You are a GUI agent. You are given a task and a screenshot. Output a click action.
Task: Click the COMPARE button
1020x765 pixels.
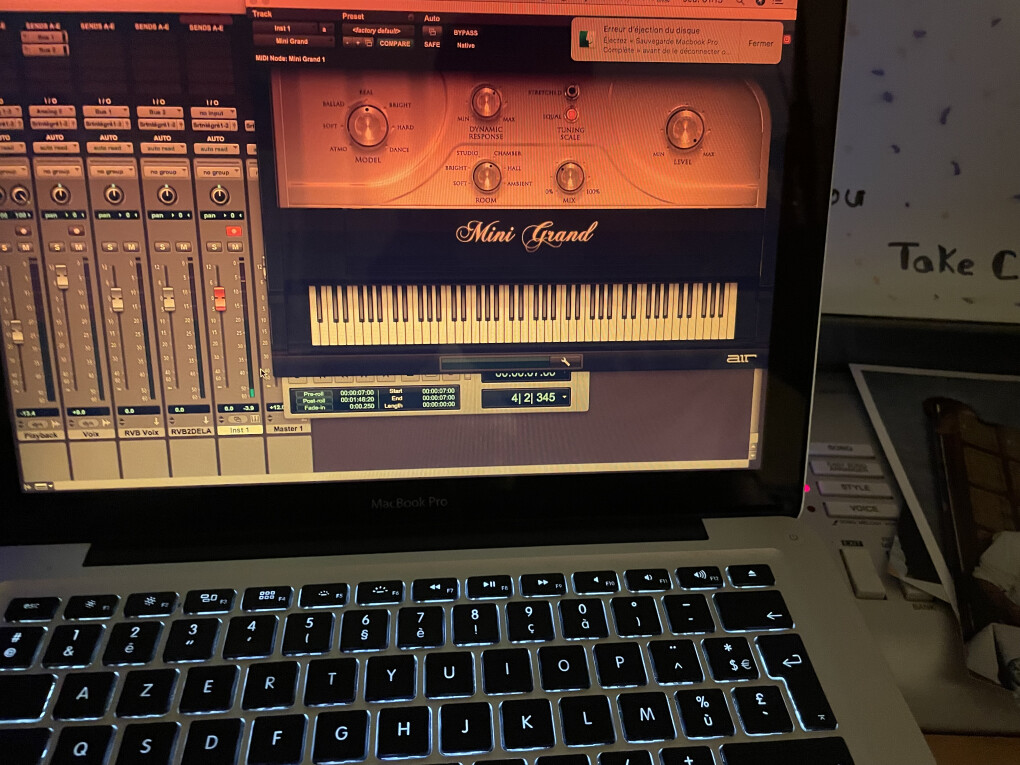tap(394, 44)
